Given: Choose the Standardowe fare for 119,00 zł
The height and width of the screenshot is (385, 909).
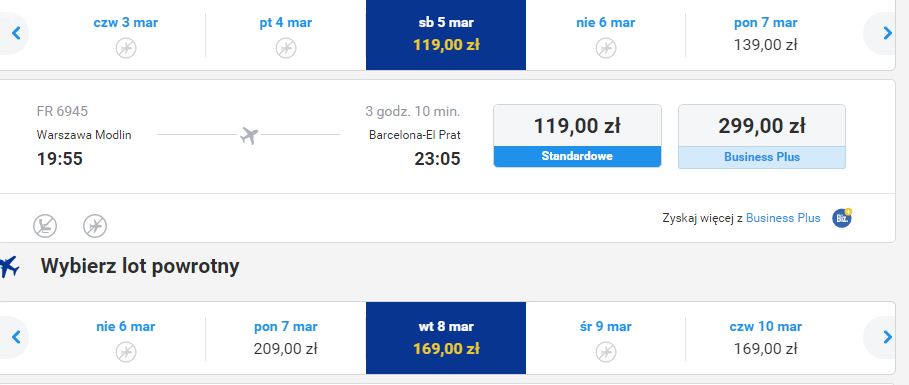Looking at the screenshot, I should click(x=577, y=136).
